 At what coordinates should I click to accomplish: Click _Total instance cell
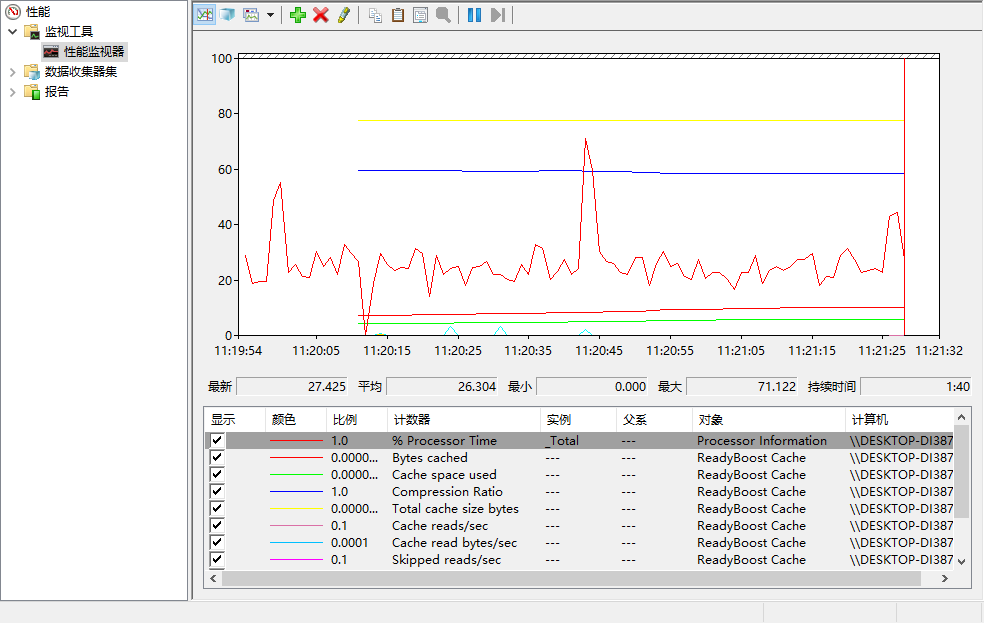point(562,440)
